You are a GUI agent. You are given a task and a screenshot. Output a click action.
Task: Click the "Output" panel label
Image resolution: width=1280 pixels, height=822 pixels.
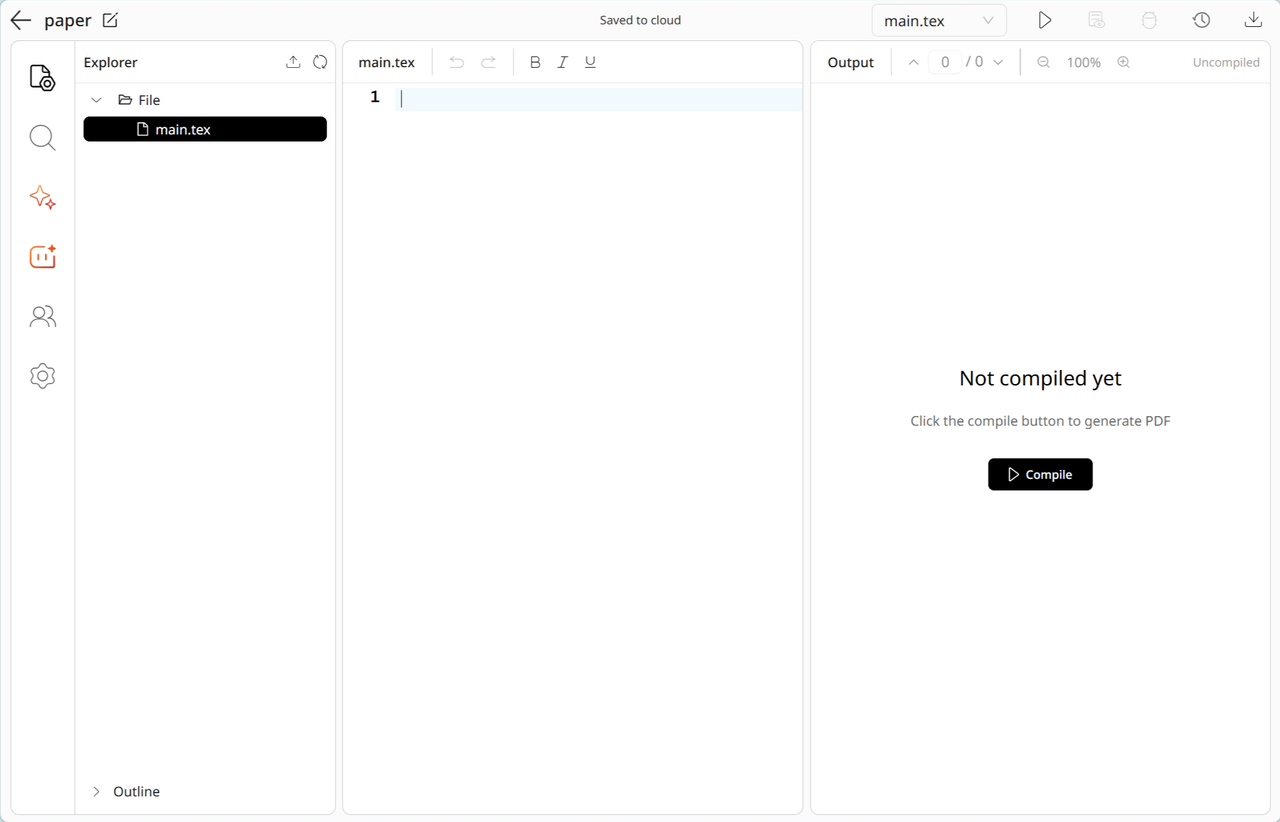pyautogui.click(x=851, y=62)
